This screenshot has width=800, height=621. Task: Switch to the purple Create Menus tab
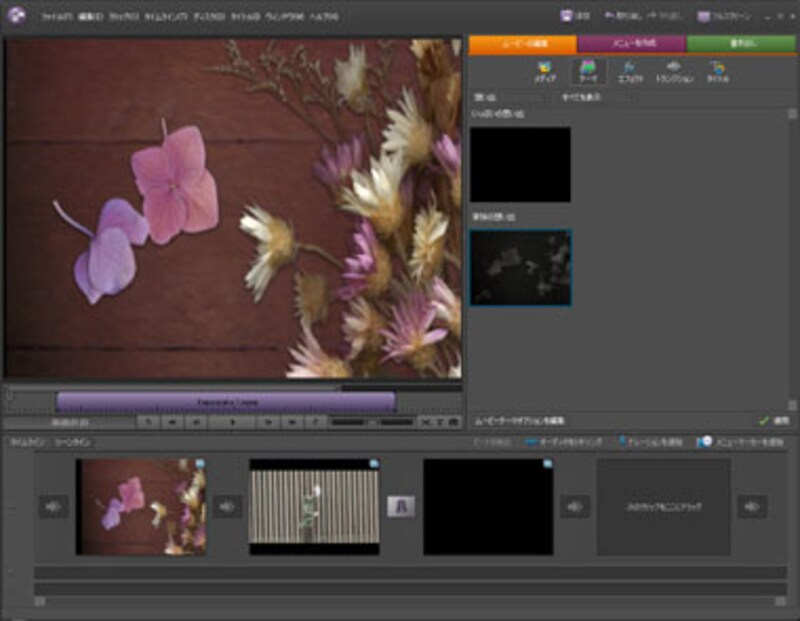click(x=631, y=44)
